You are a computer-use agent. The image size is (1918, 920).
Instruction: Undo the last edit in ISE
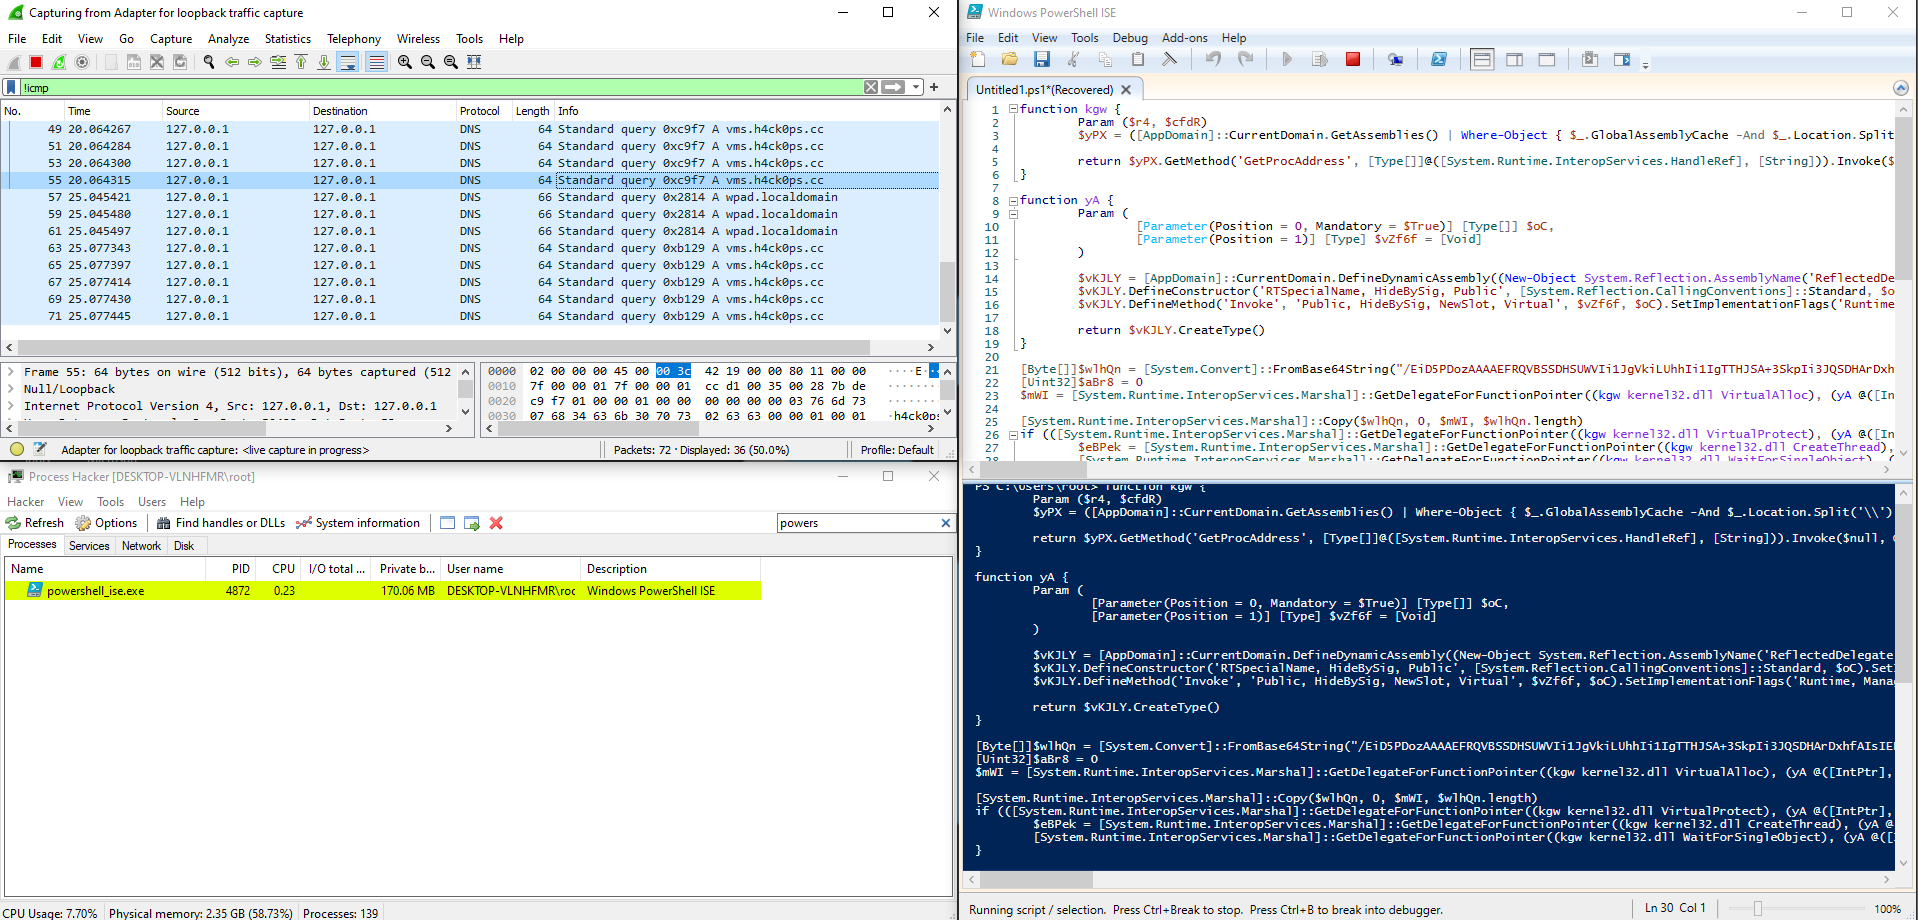[x=1213, y=59]
